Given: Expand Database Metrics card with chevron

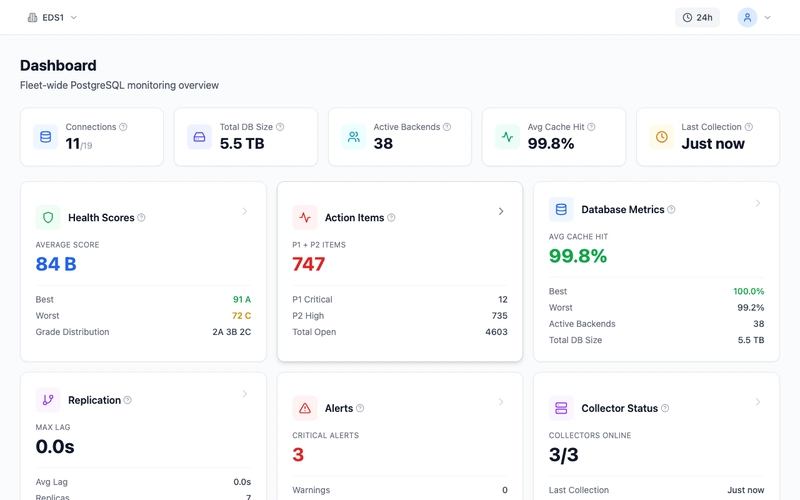Looking at the screenshot, I should coord(758,203).
